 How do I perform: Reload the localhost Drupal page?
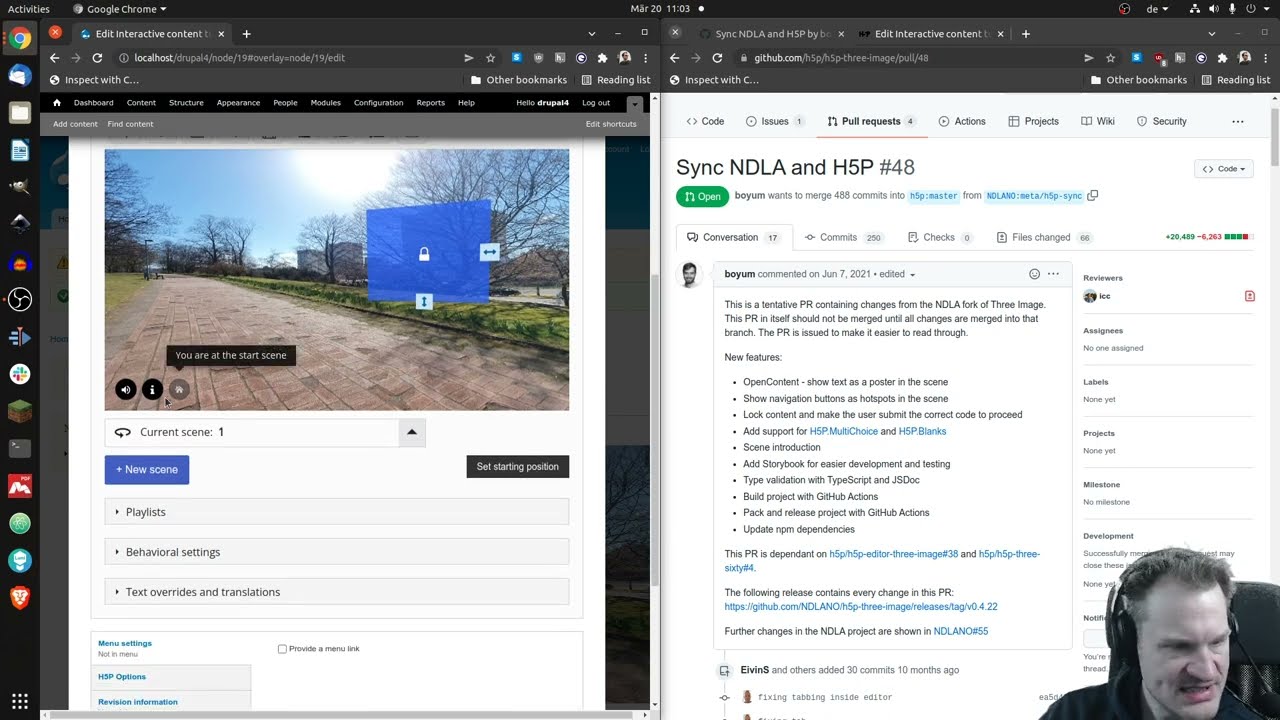(97, 58)
